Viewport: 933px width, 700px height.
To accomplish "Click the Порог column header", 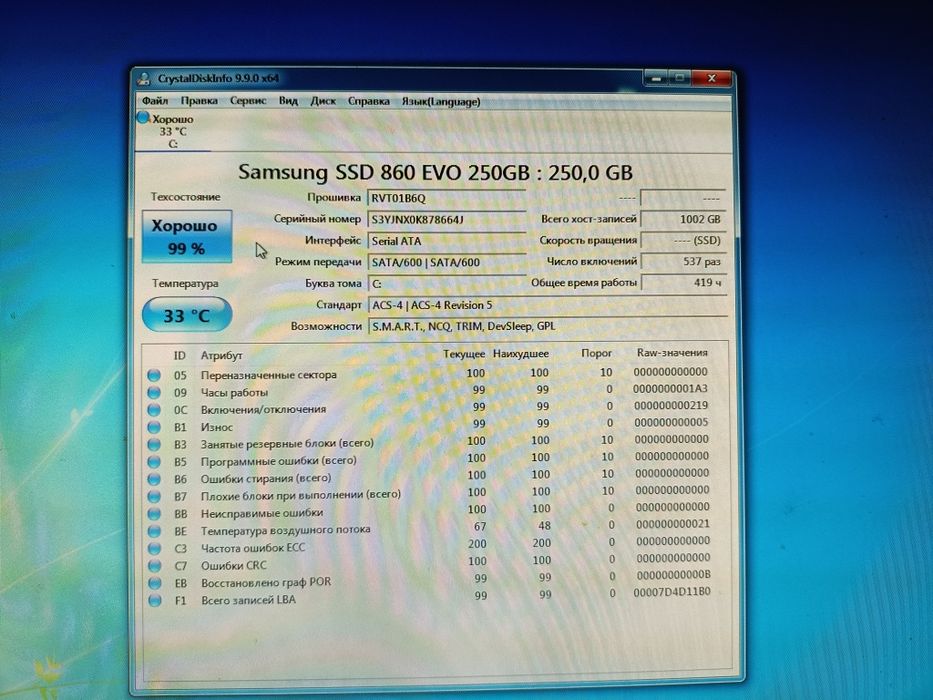I will [596, 353].
